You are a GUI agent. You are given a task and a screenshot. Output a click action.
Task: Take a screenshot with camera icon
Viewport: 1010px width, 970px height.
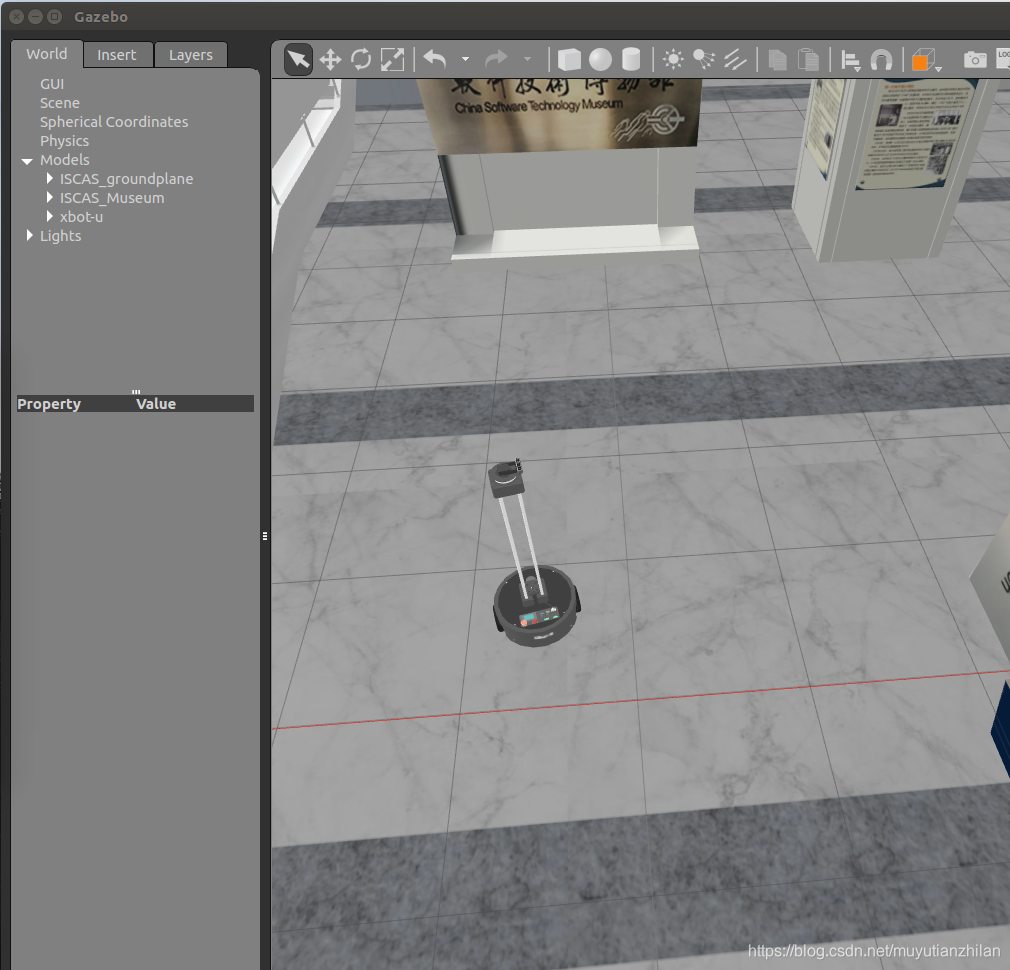(x=975, y=60)
